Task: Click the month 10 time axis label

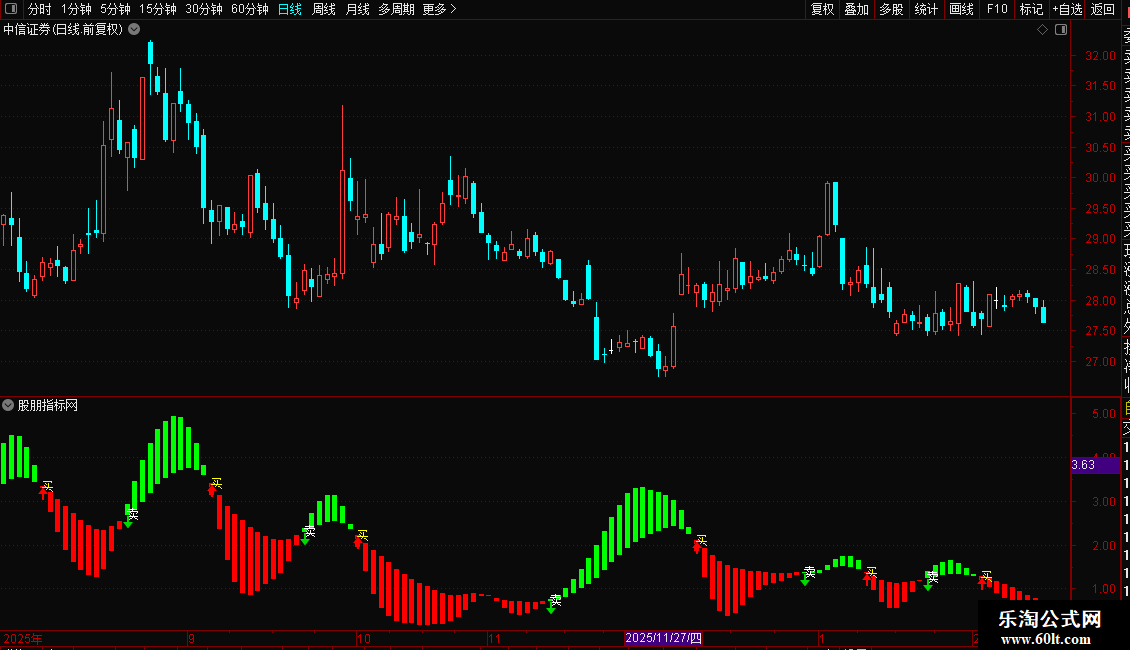Action: point(364,638)
